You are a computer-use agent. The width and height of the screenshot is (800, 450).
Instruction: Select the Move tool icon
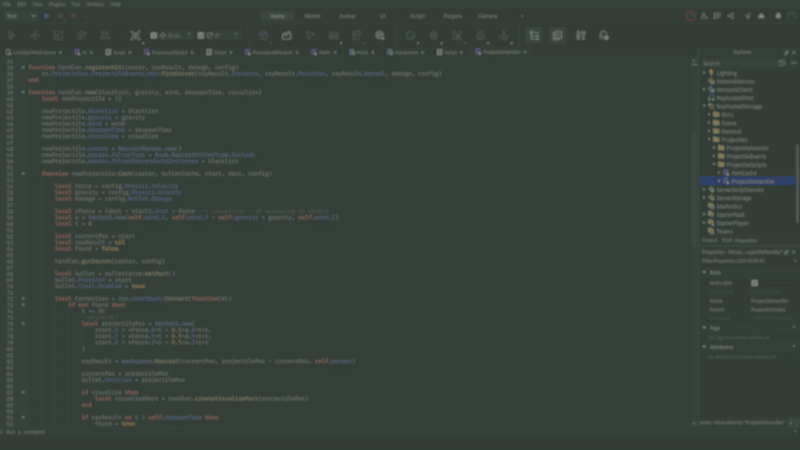point(35,36)
